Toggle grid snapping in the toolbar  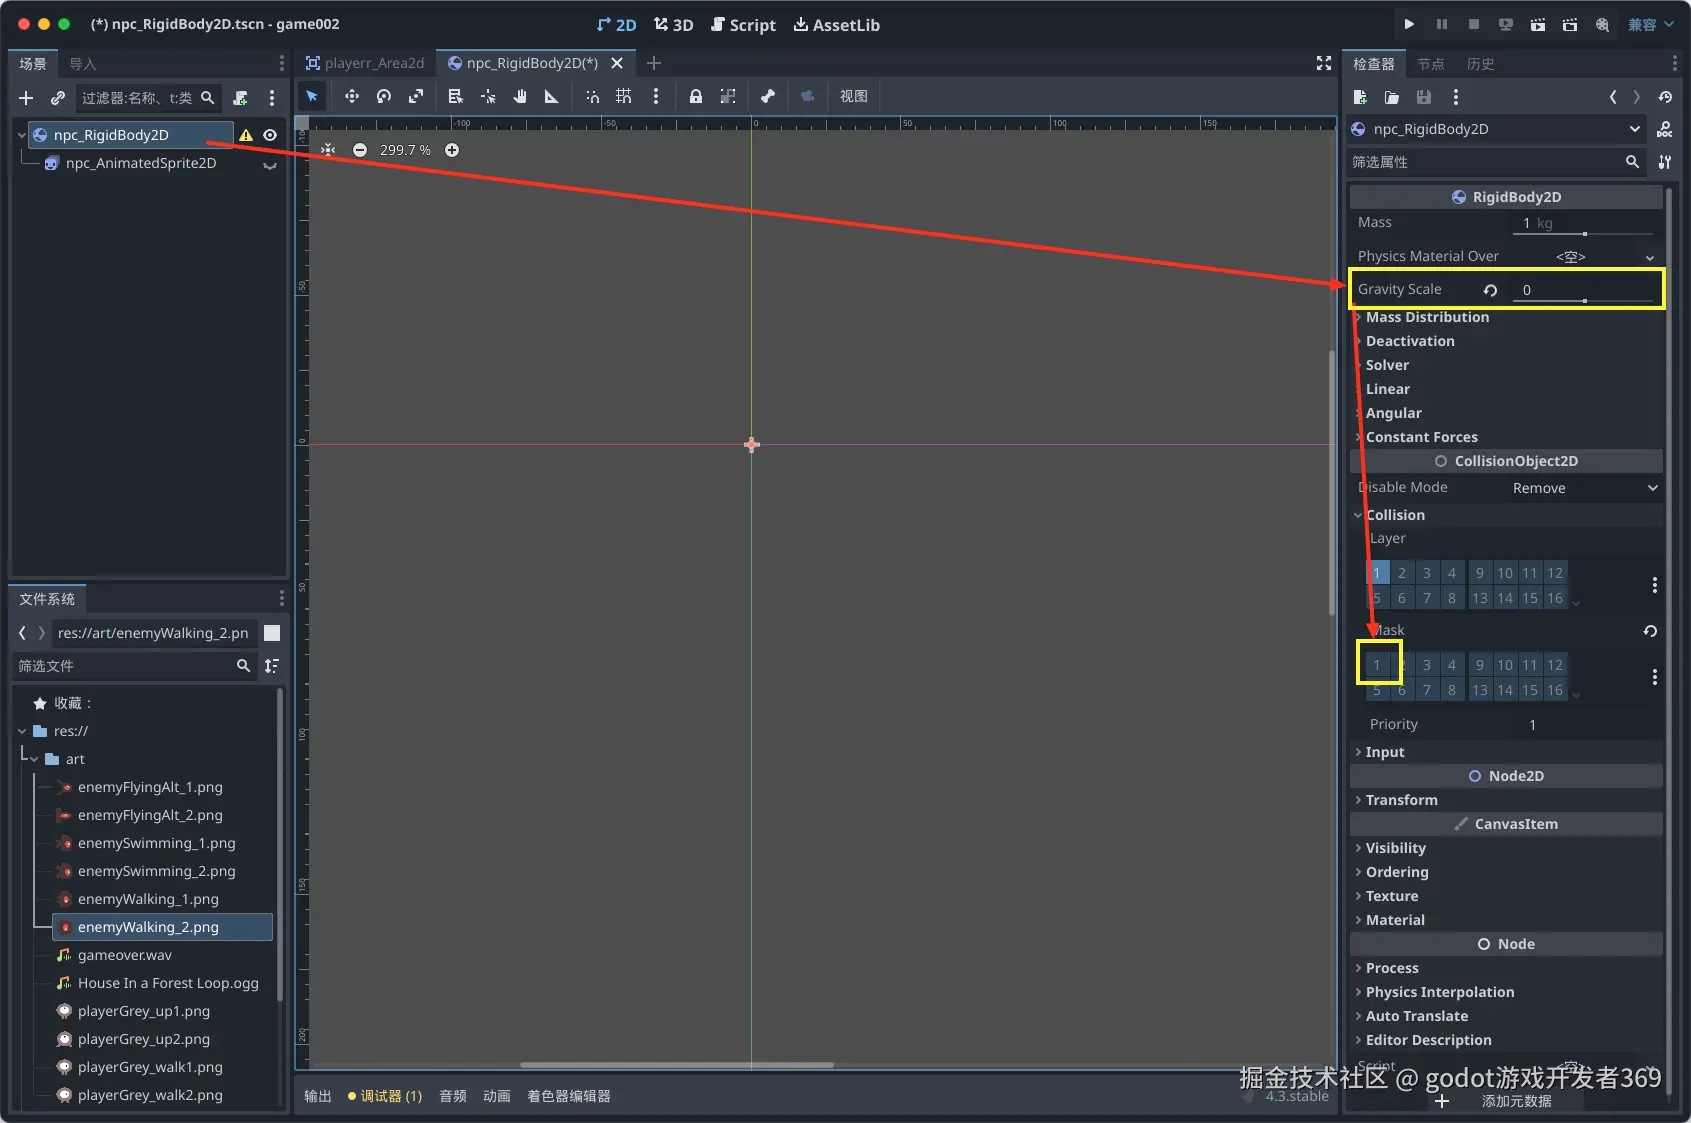coord(624,96)
